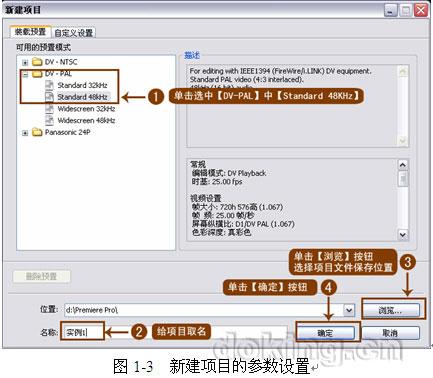Select the DV - NTSC folder label

(x=61, y=62)
